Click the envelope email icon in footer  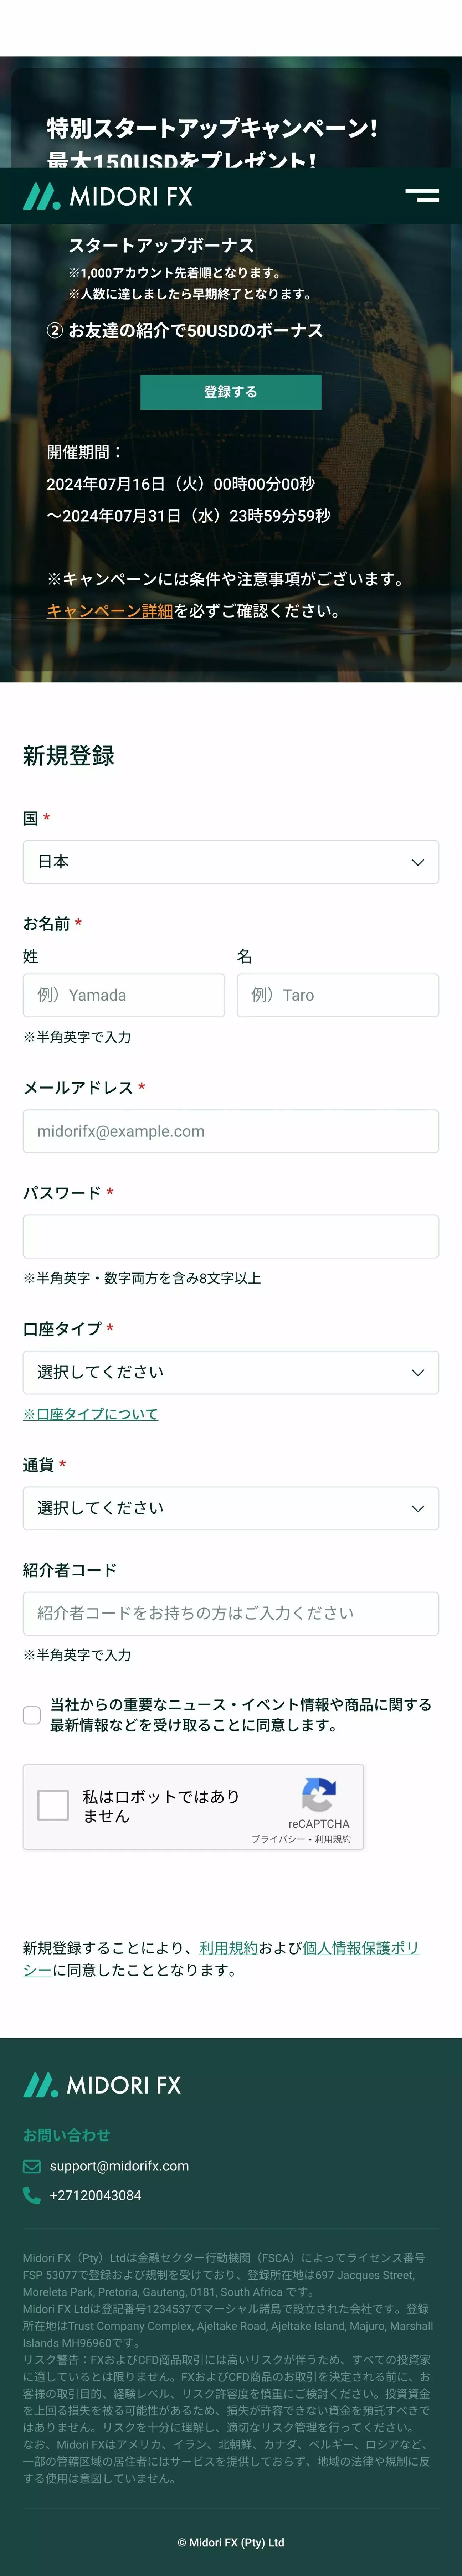pyautogui.click(x=31, y=2166)
